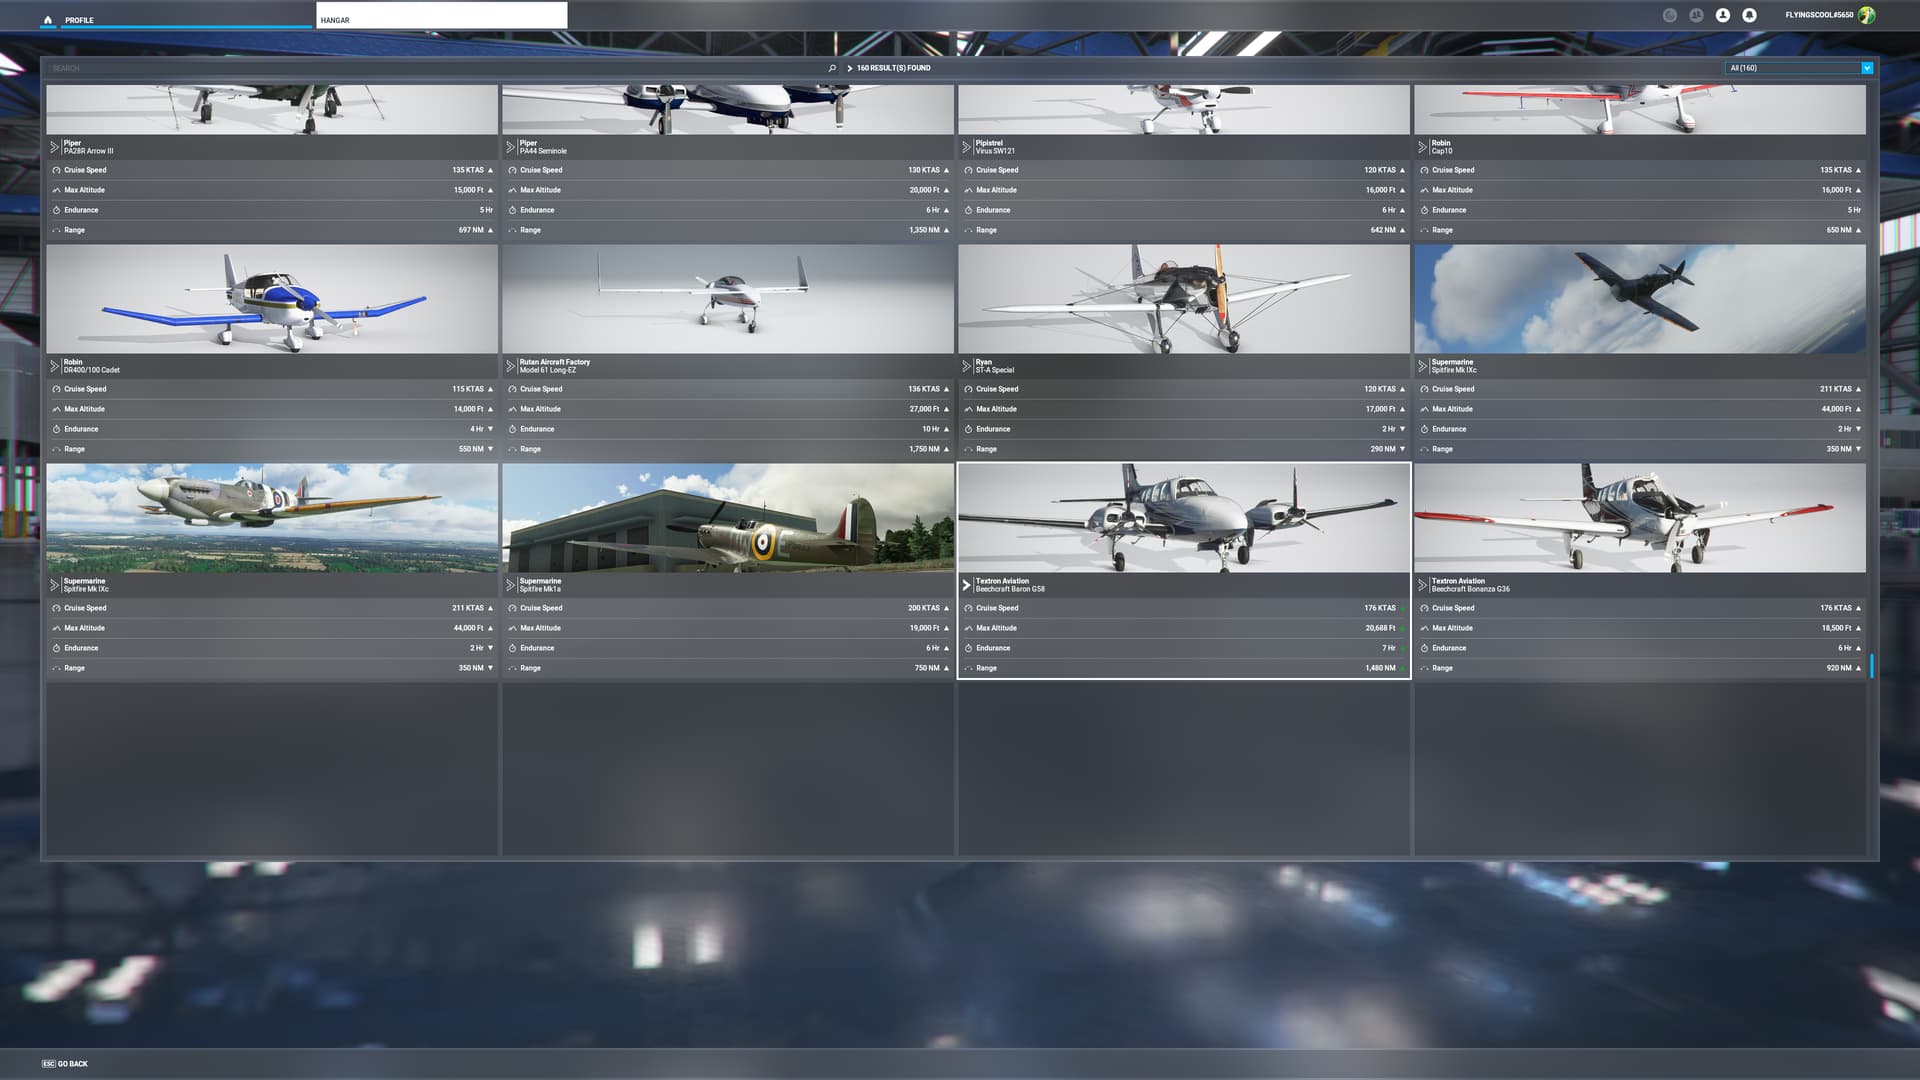1920x1080 pixels.
Task: Go to the home screen icon
Action: [x=48, y=19]
